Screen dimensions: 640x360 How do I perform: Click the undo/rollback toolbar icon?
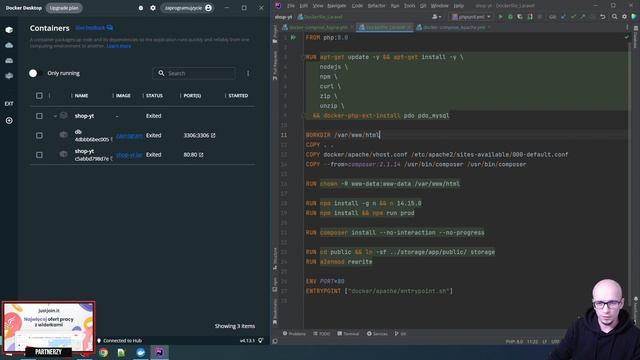603,17
